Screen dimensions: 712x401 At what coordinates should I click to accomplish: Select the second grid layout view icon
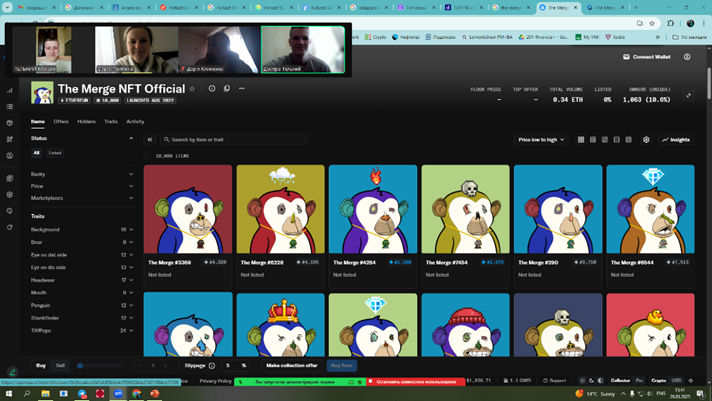[x=593, y=139]
